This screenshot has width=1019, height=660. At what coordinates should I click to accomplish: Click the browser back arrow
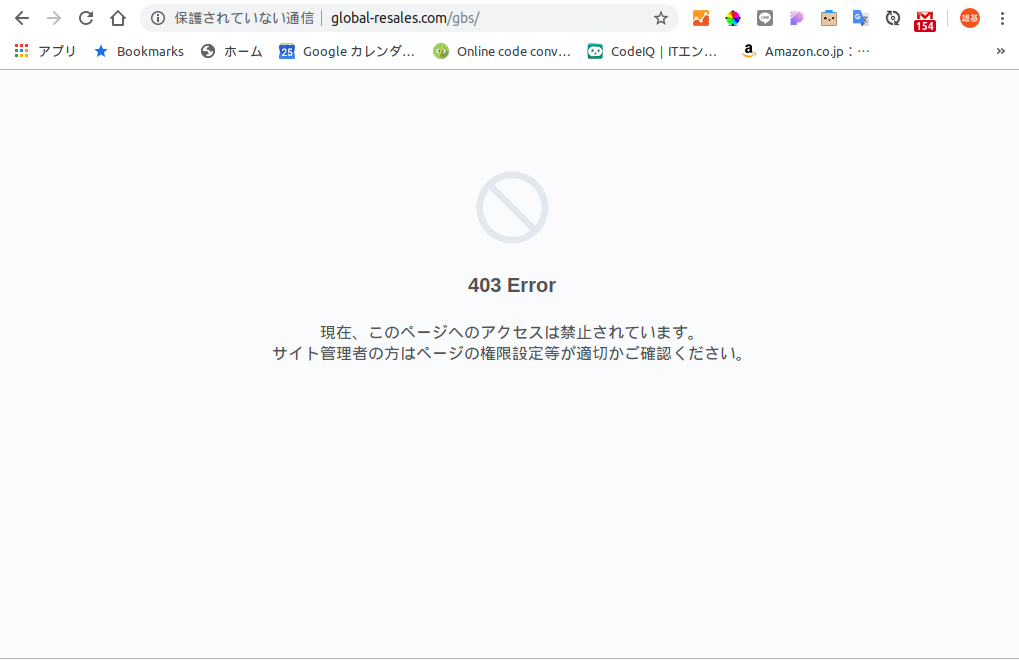pyautogui.click(x=22, y=18)
